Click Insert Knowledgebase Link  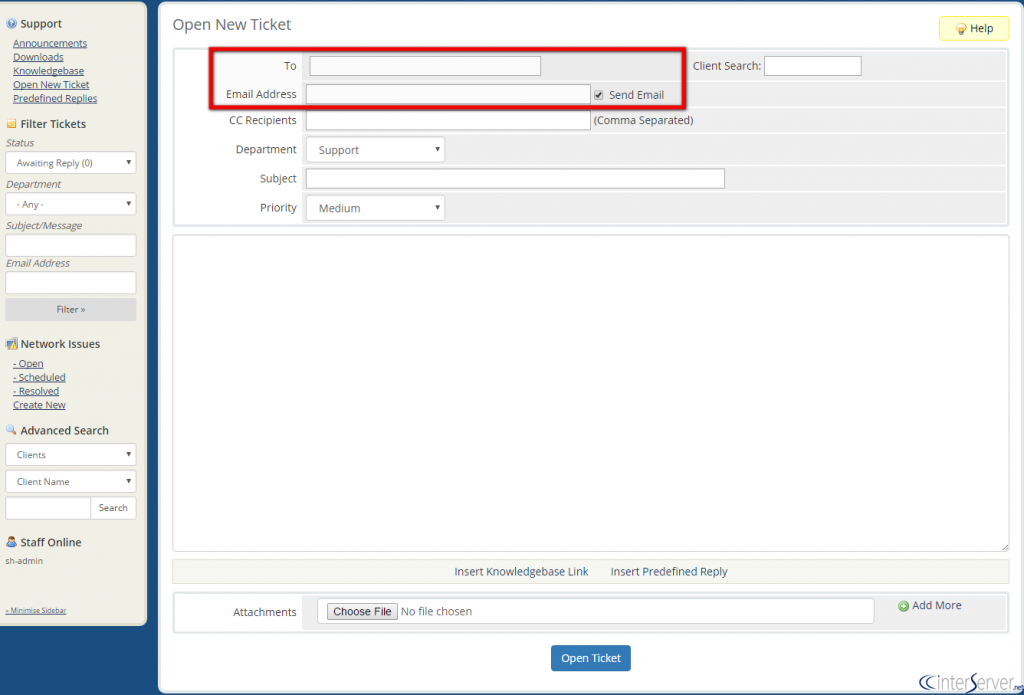[521, 572]
